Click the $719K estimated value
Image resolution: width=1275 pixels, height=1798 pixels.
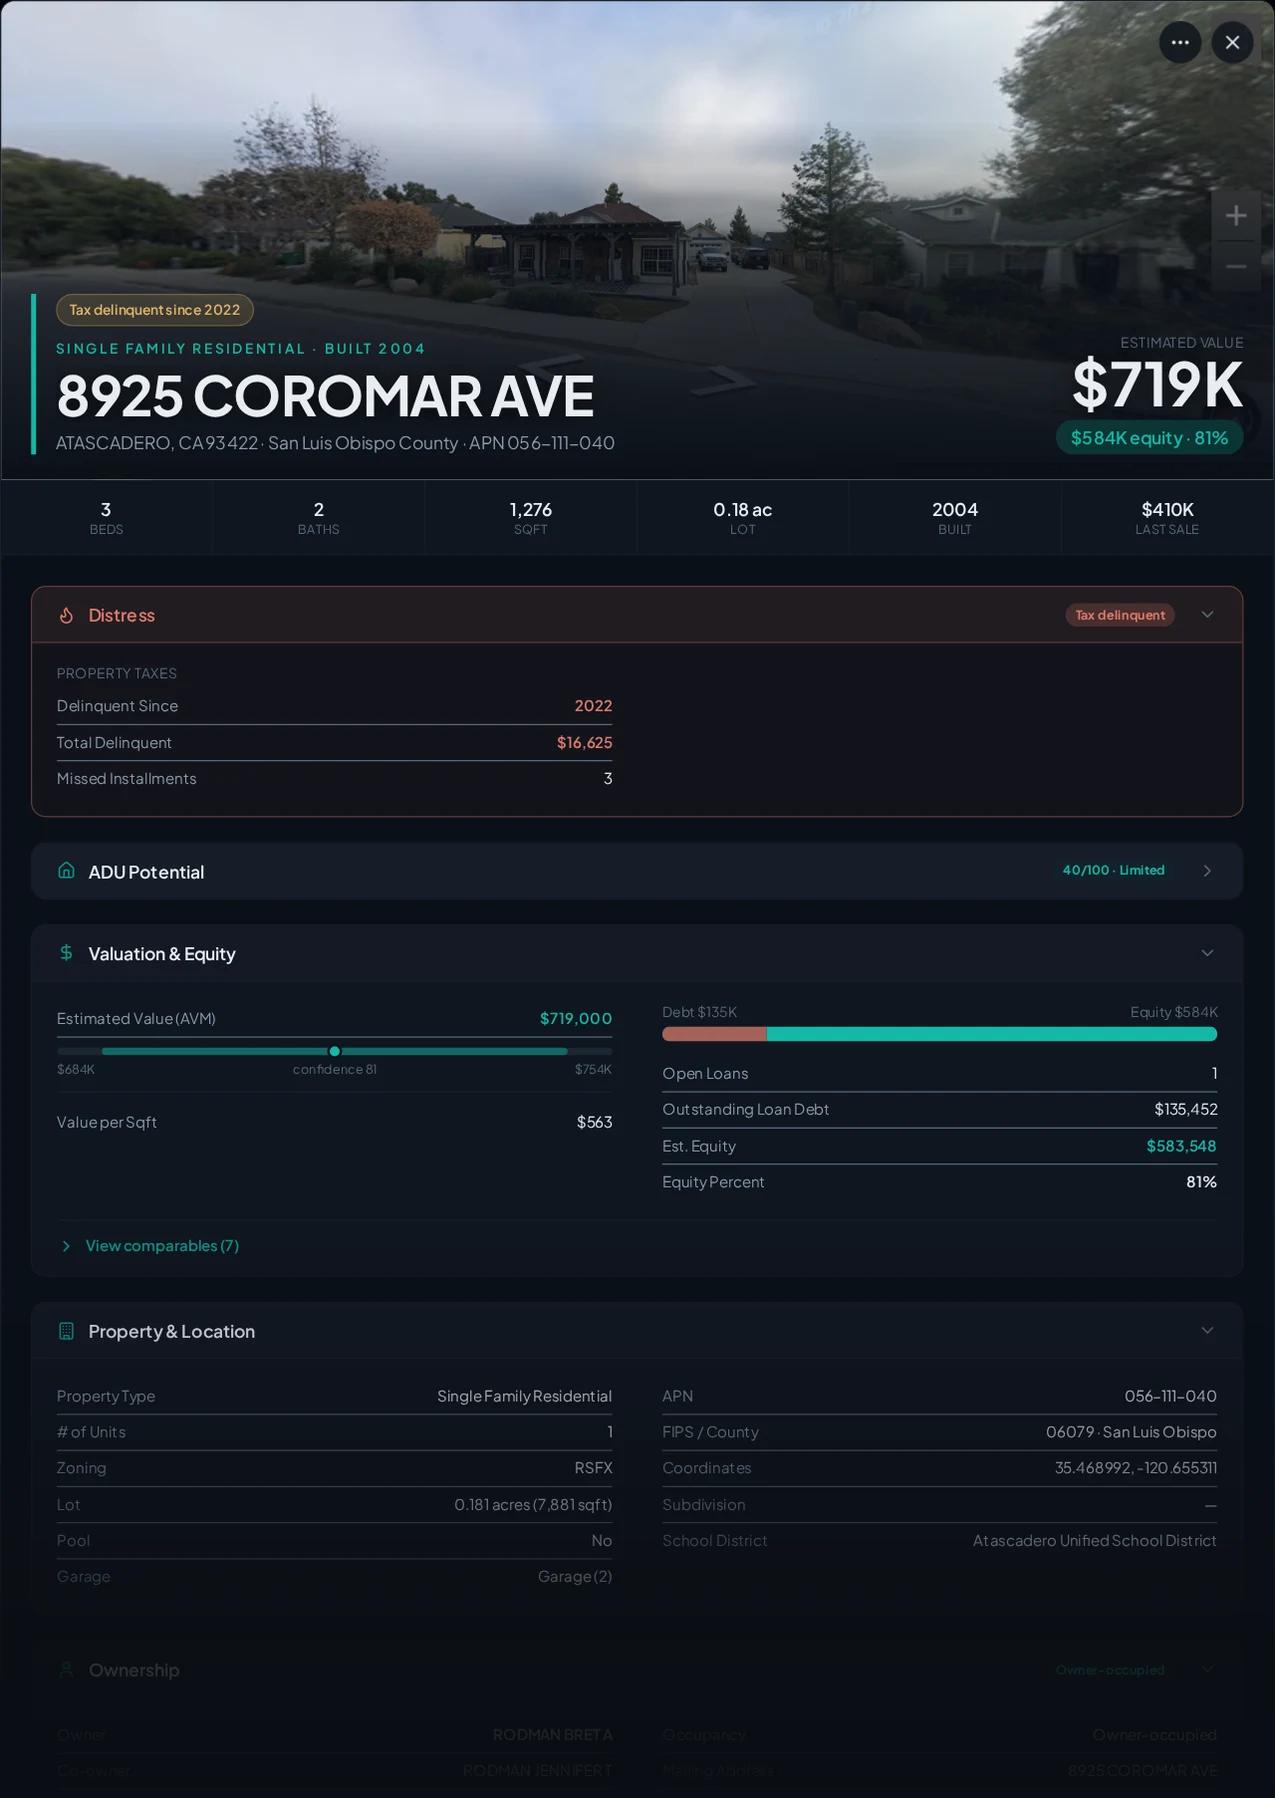[1157, 385]
